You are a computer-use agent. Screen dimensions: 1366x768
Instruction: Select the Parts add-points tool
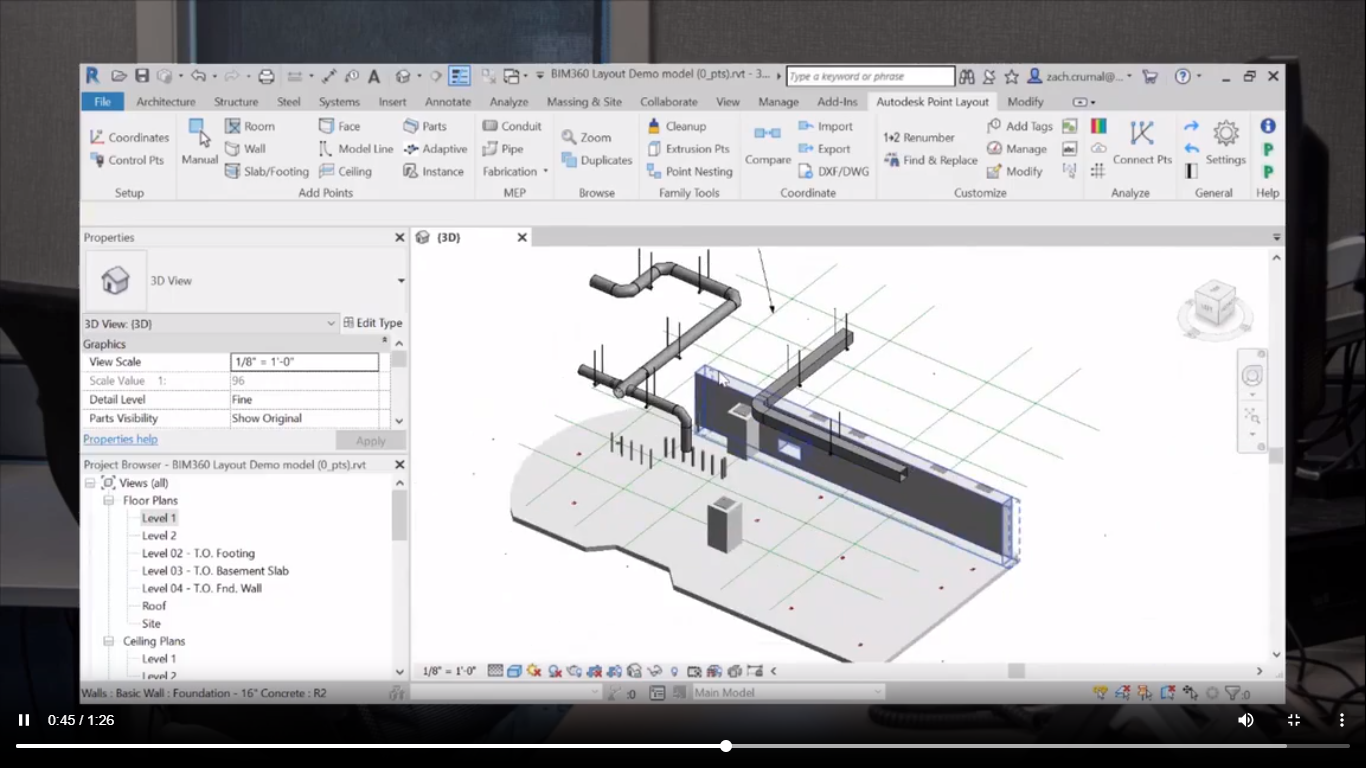tap(425, 126)
